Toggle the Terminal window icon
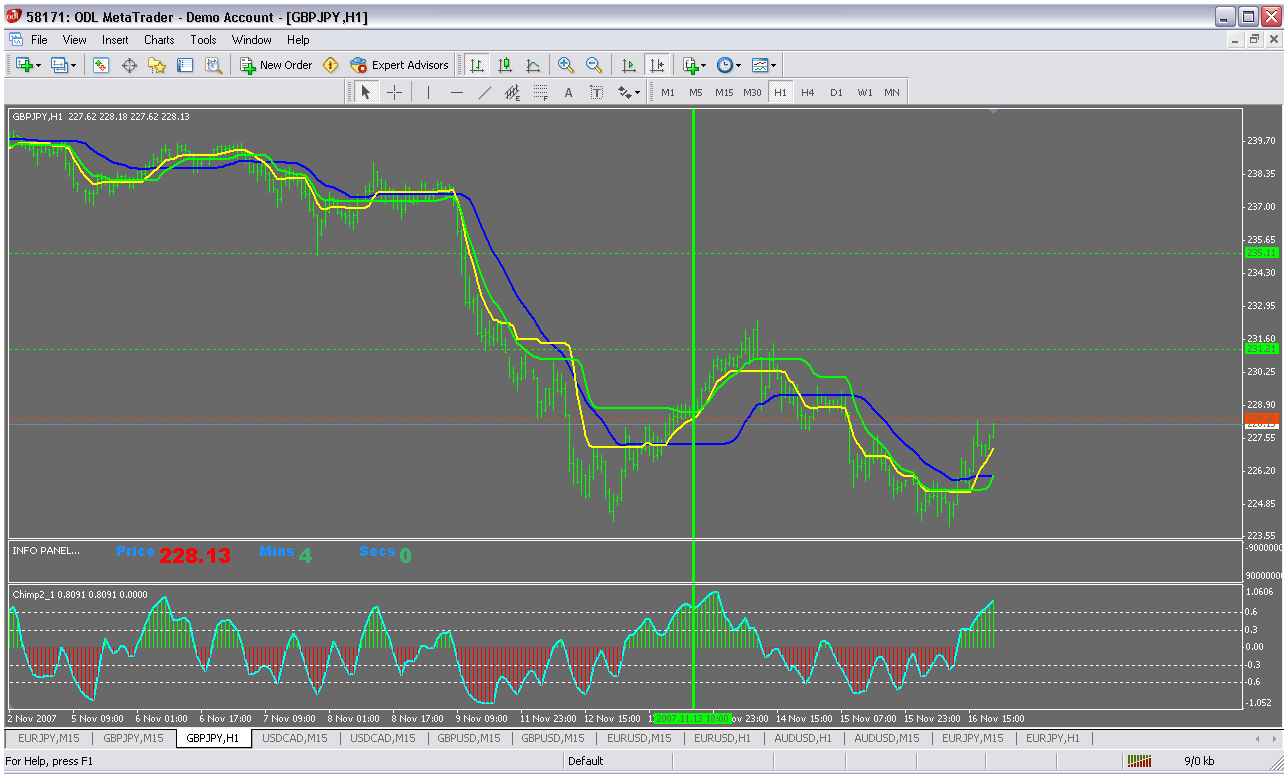Viewport: 1288px width, 774px height. click(x=185, y=65)
